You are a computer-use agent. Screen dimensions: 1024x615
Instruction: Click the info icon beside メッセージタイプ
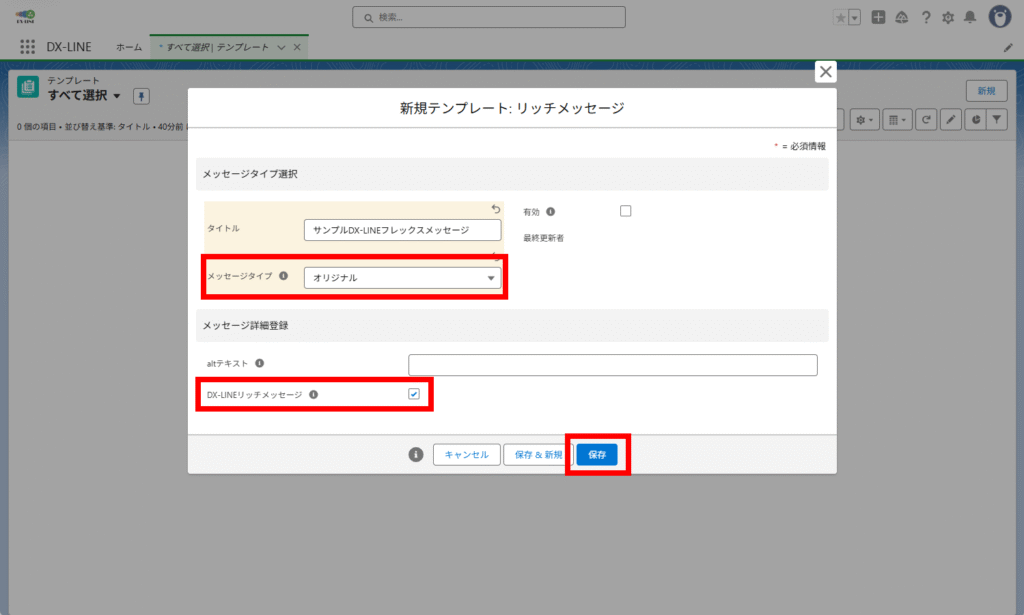click(x=284, y=277)
